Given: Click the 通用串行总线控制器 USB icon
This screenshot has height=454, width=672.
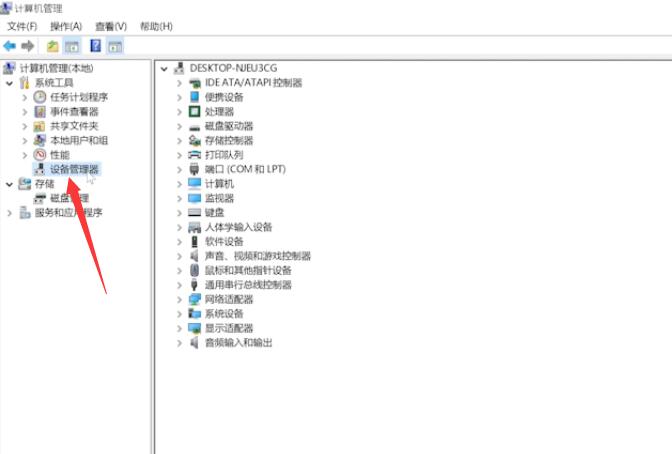Looking at the screenshot, I should (194, 285).
